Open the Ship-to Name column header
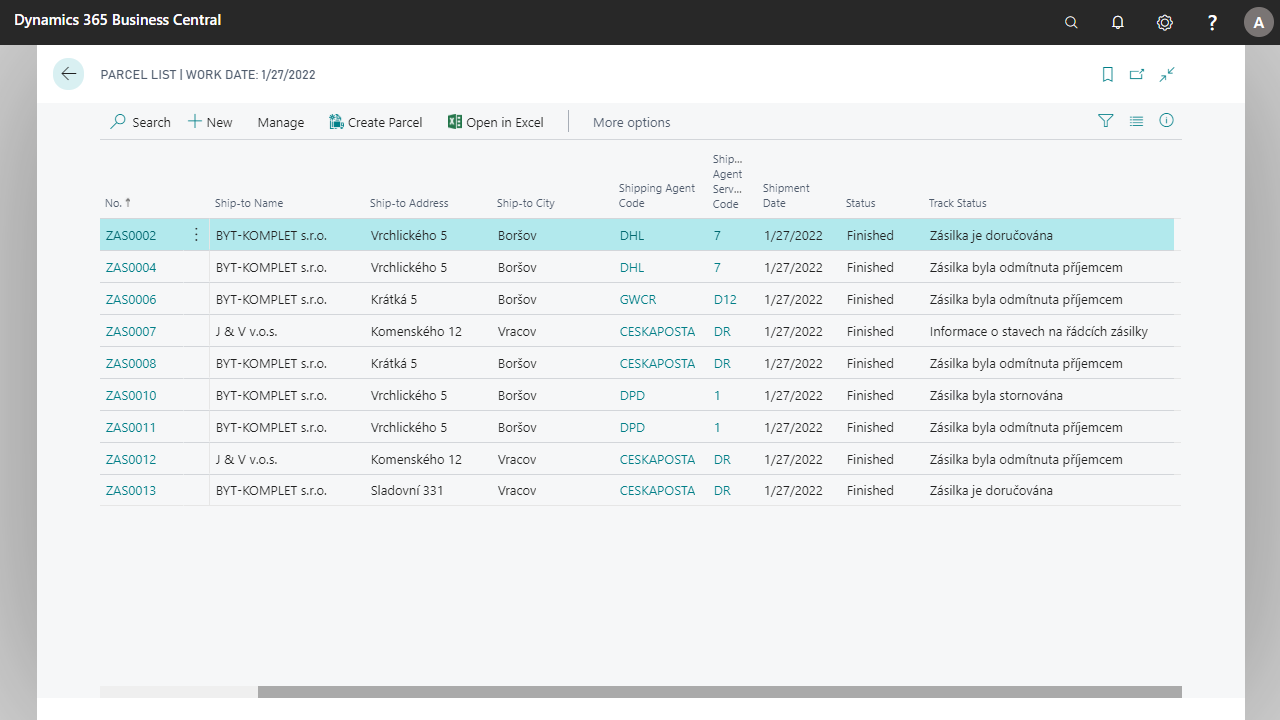 249,203
